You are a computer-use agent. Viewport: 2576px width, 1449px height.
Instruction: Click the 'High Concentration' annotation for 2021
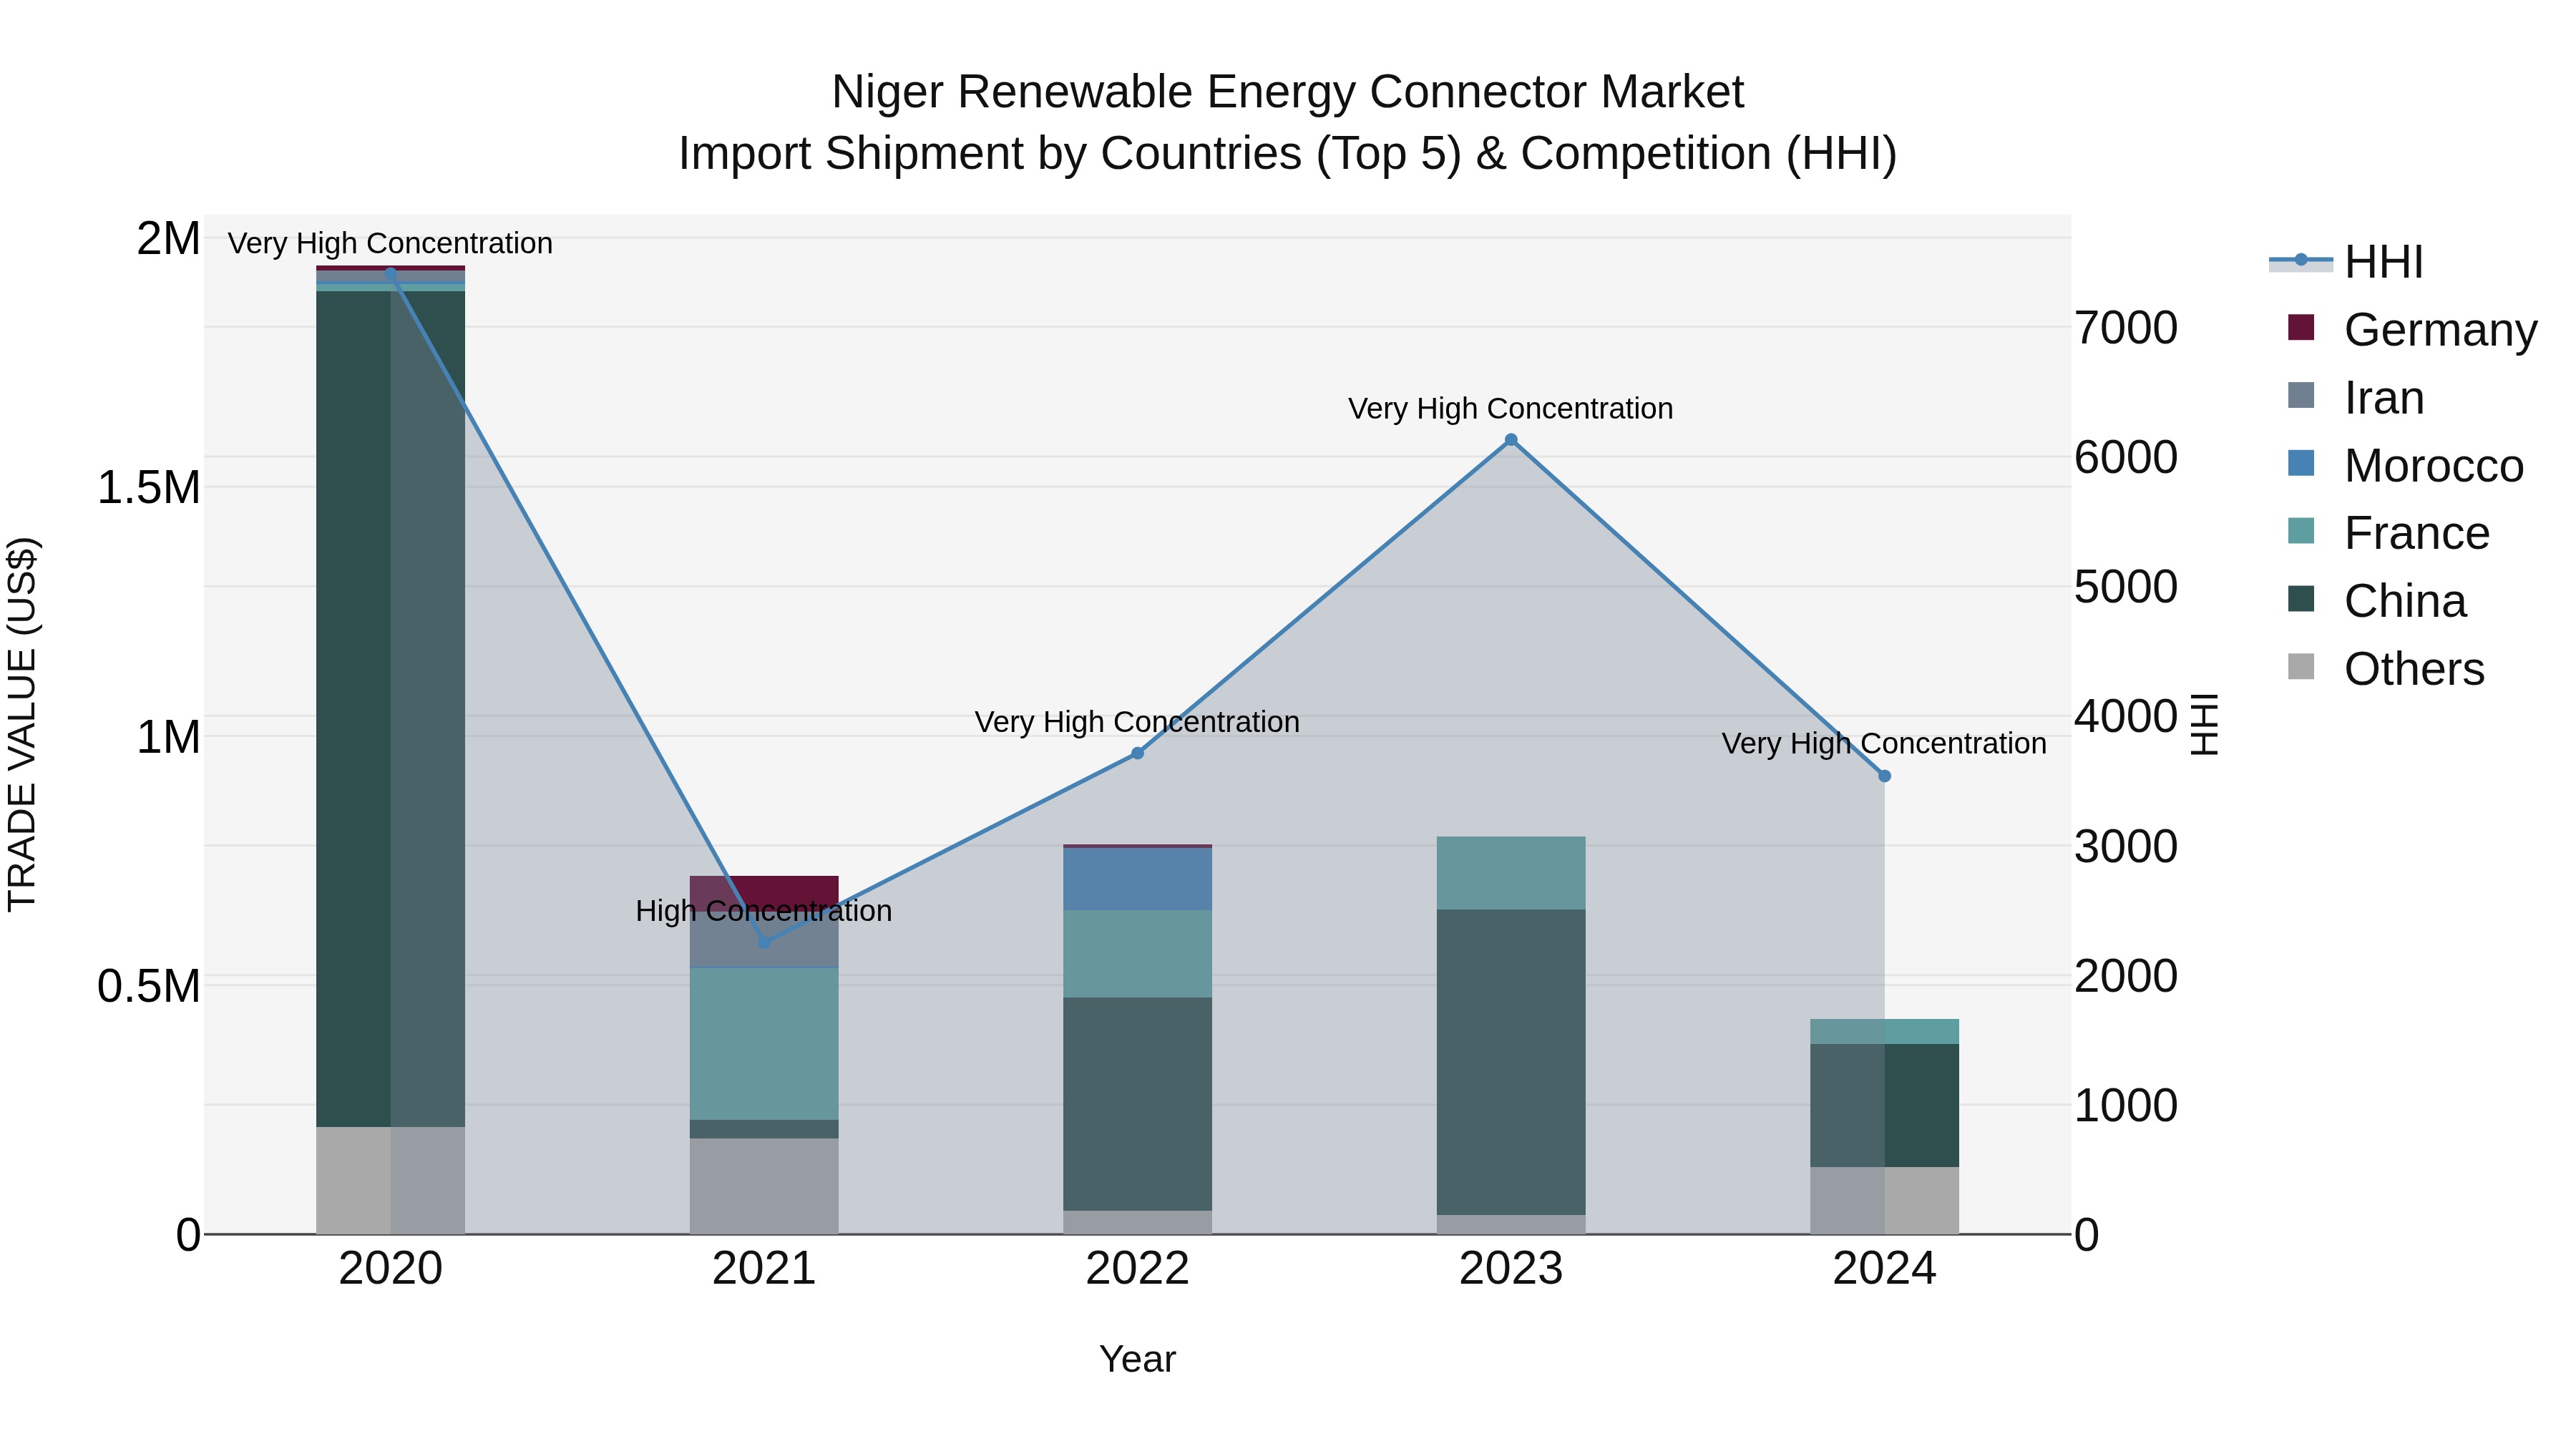coord(764,911)
